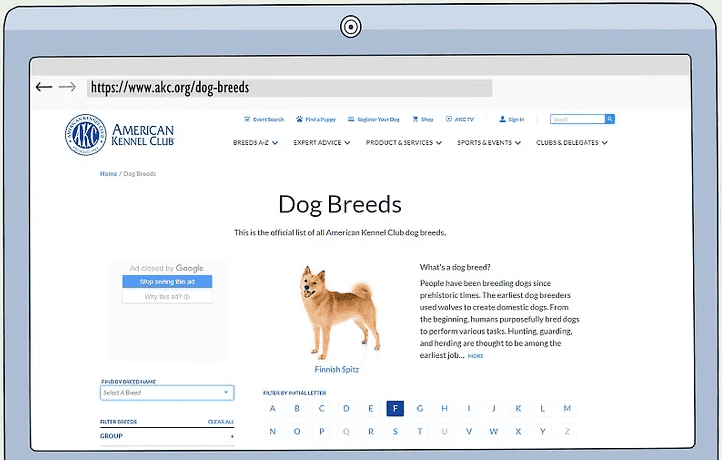Click the CLEAR ALL filters link
Image resolution: width=722 pixels, height=460 pixels.
tap(221, 422)
